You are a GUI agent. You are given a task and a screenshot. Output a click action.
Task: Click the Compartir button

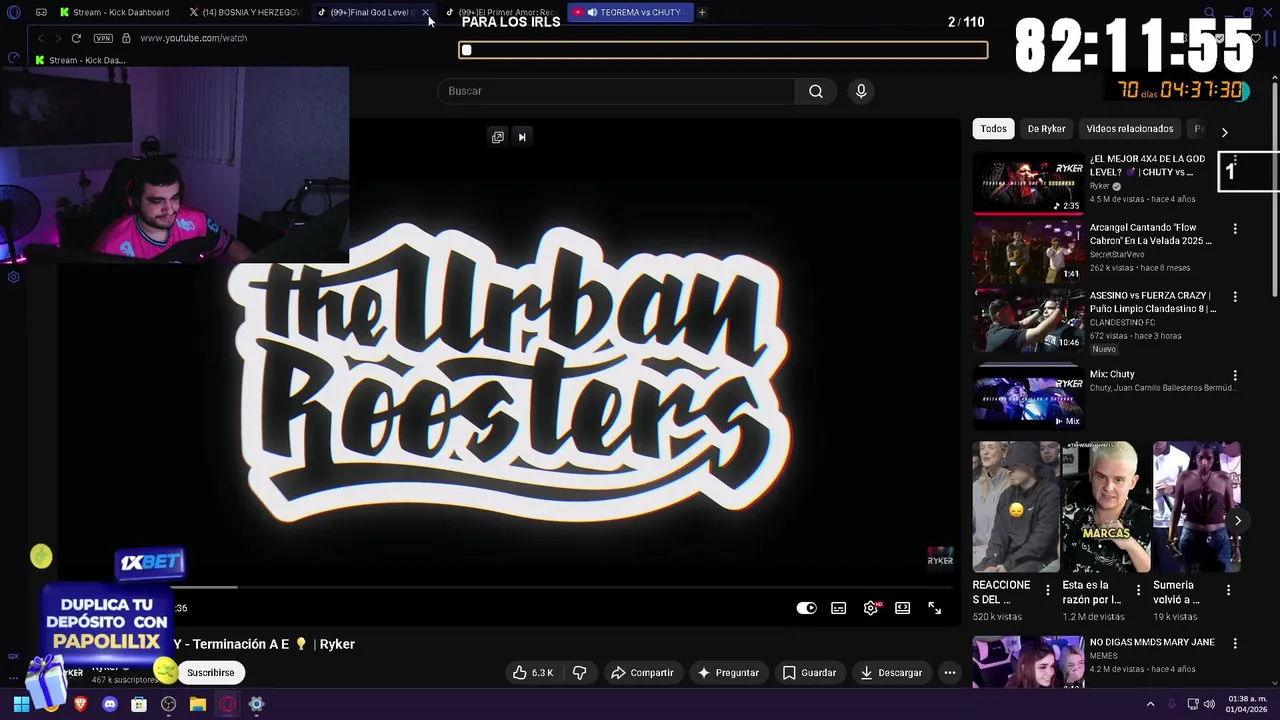pos(642,673)
